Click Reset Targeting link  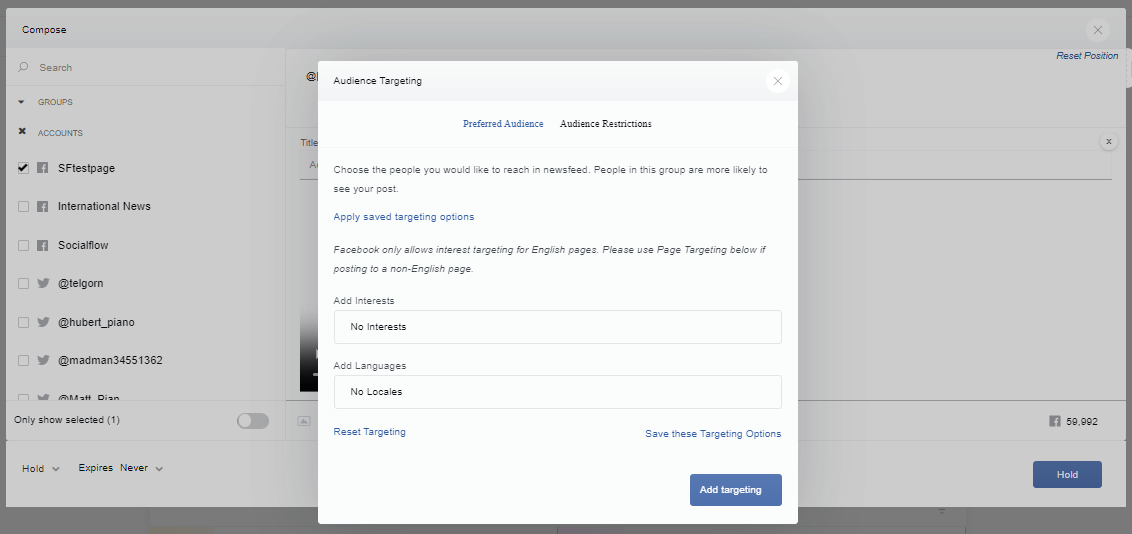click(370, 432)
